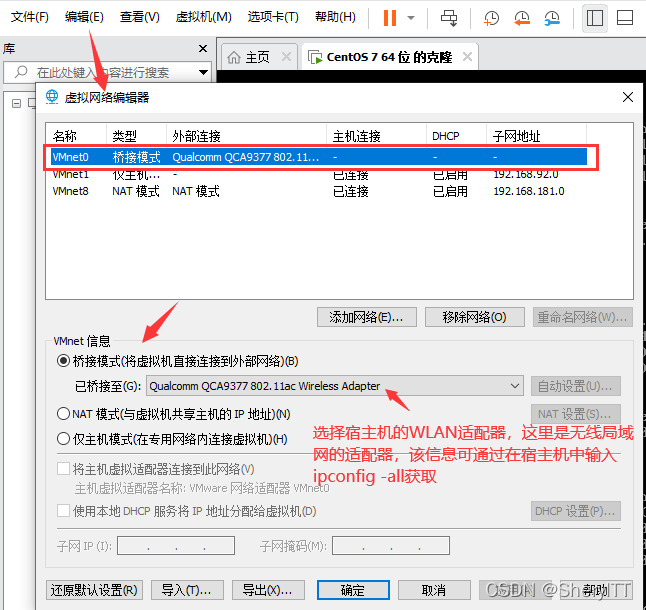Open the 帮助(H) menu
The image size is (646, 610).
335,17
